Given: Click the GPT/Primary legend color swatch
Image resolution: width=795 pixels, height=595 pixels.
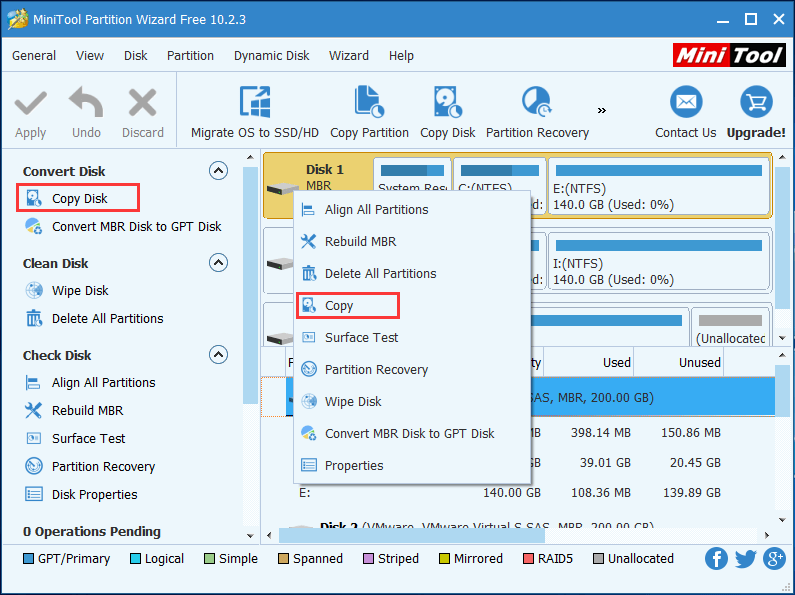Looking at the screenshot, I should click(28, 559).
